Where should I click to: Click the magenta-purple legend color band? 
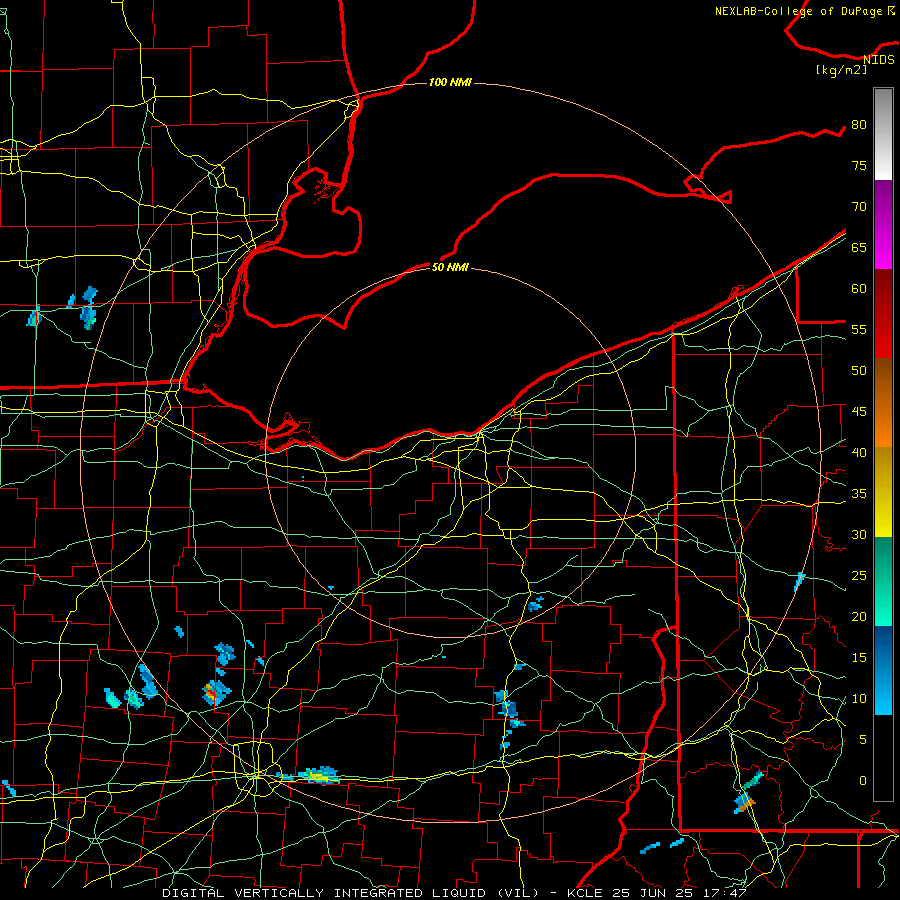tap(883, 224)
